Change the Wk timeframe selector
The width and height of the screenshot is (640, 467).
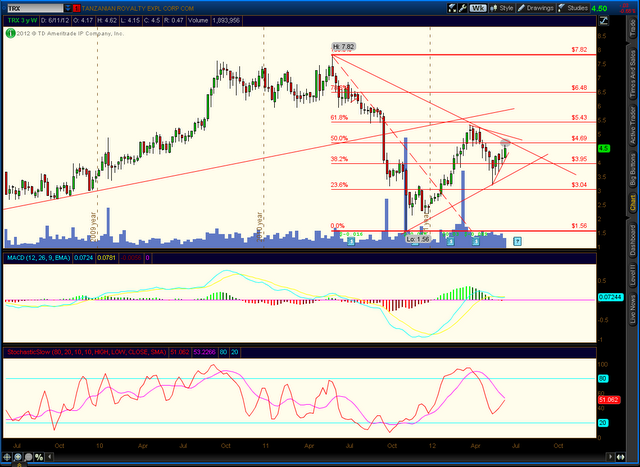(x=478, y=8)
